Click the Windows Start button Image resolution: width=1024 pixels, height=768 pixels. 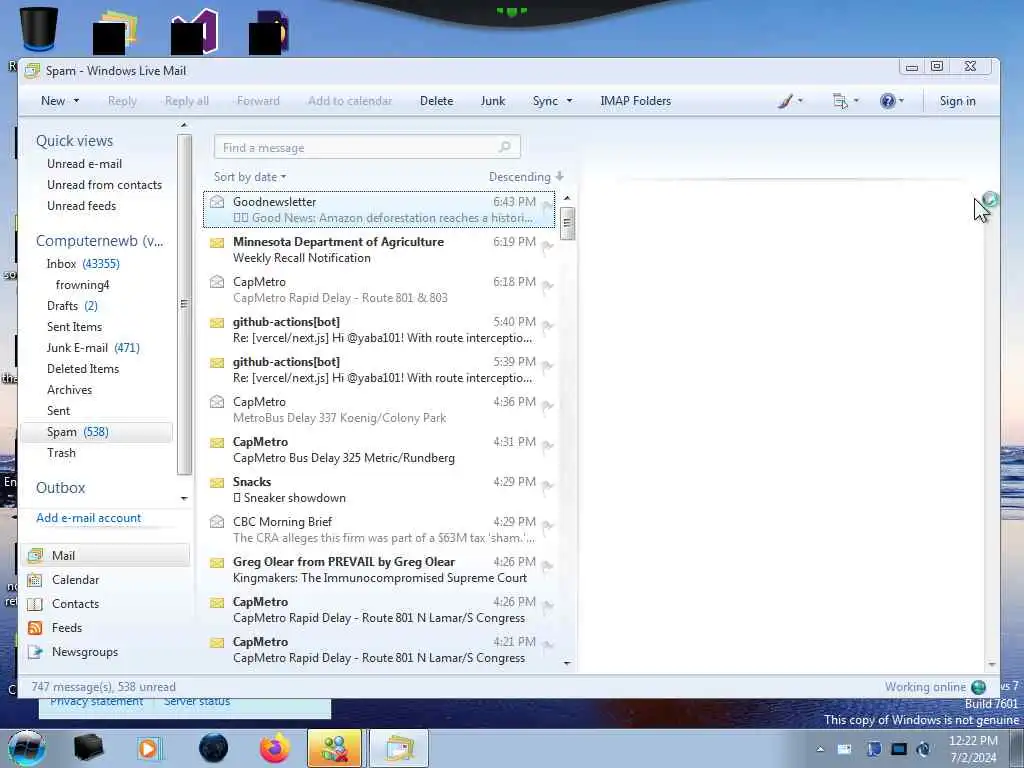coord(26,748)
